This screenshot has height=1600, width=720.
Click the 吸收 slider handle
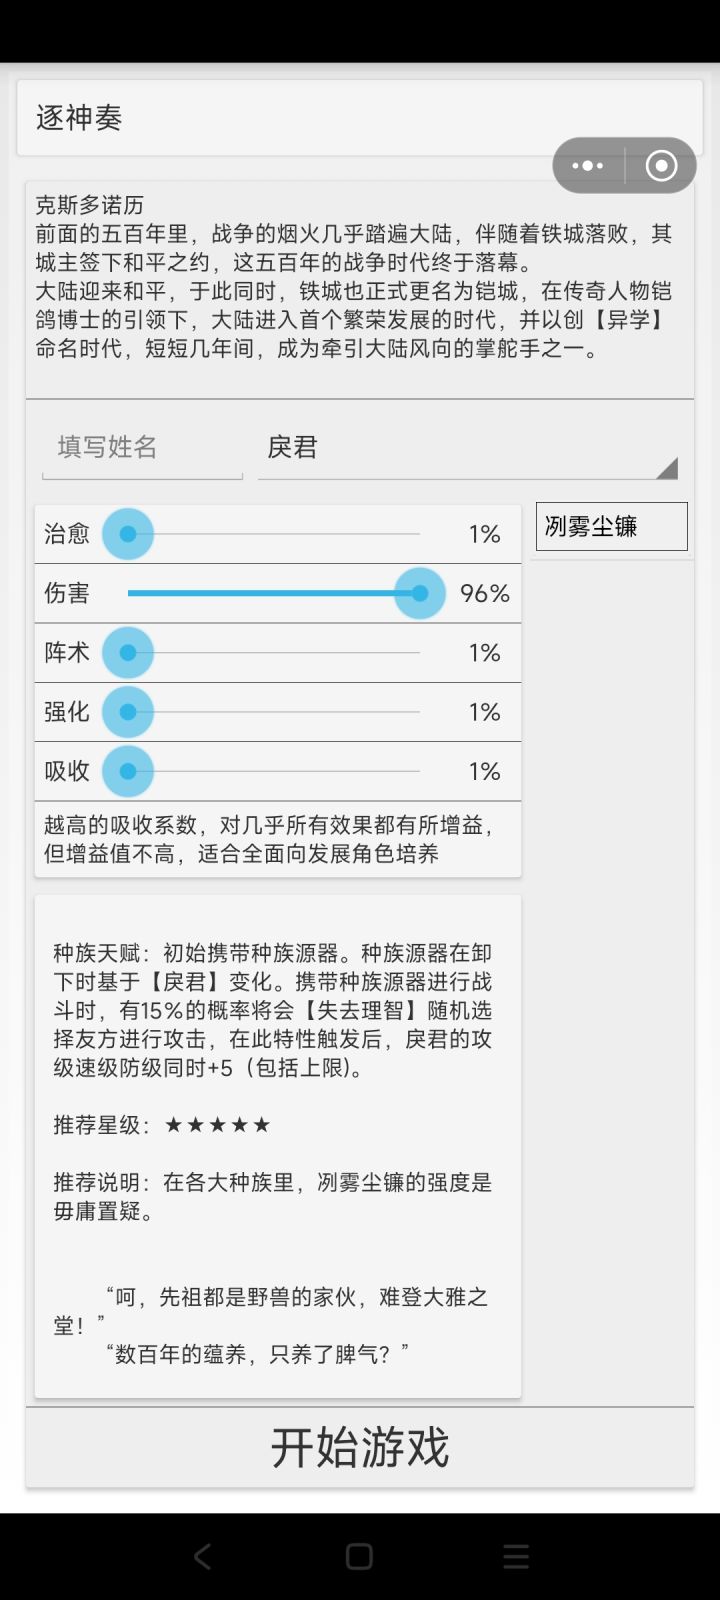(x=128, y=771)
